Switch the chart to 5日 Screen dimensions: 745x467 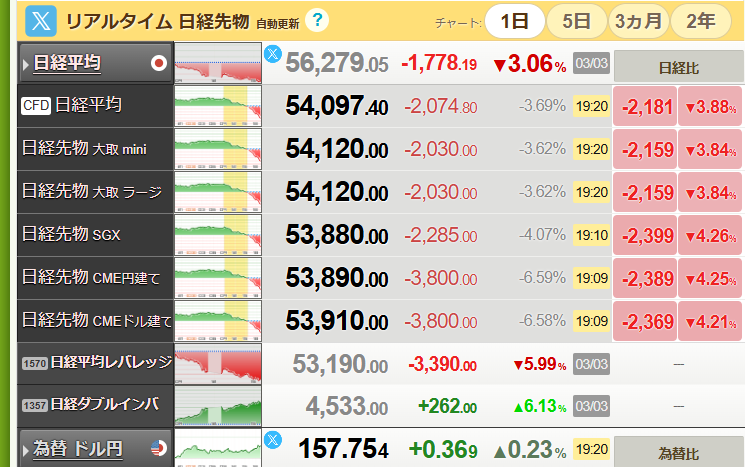(577, 21)
